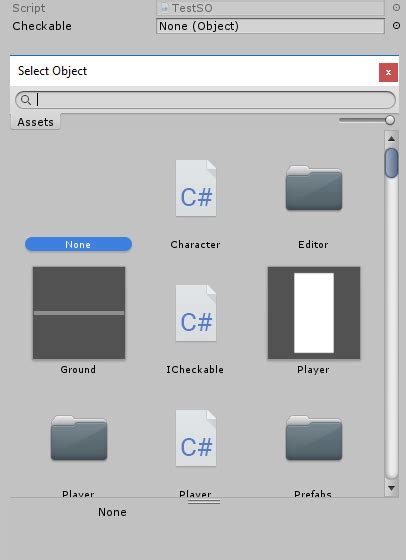Adjust the icon size slider handle

pos(390,120)
